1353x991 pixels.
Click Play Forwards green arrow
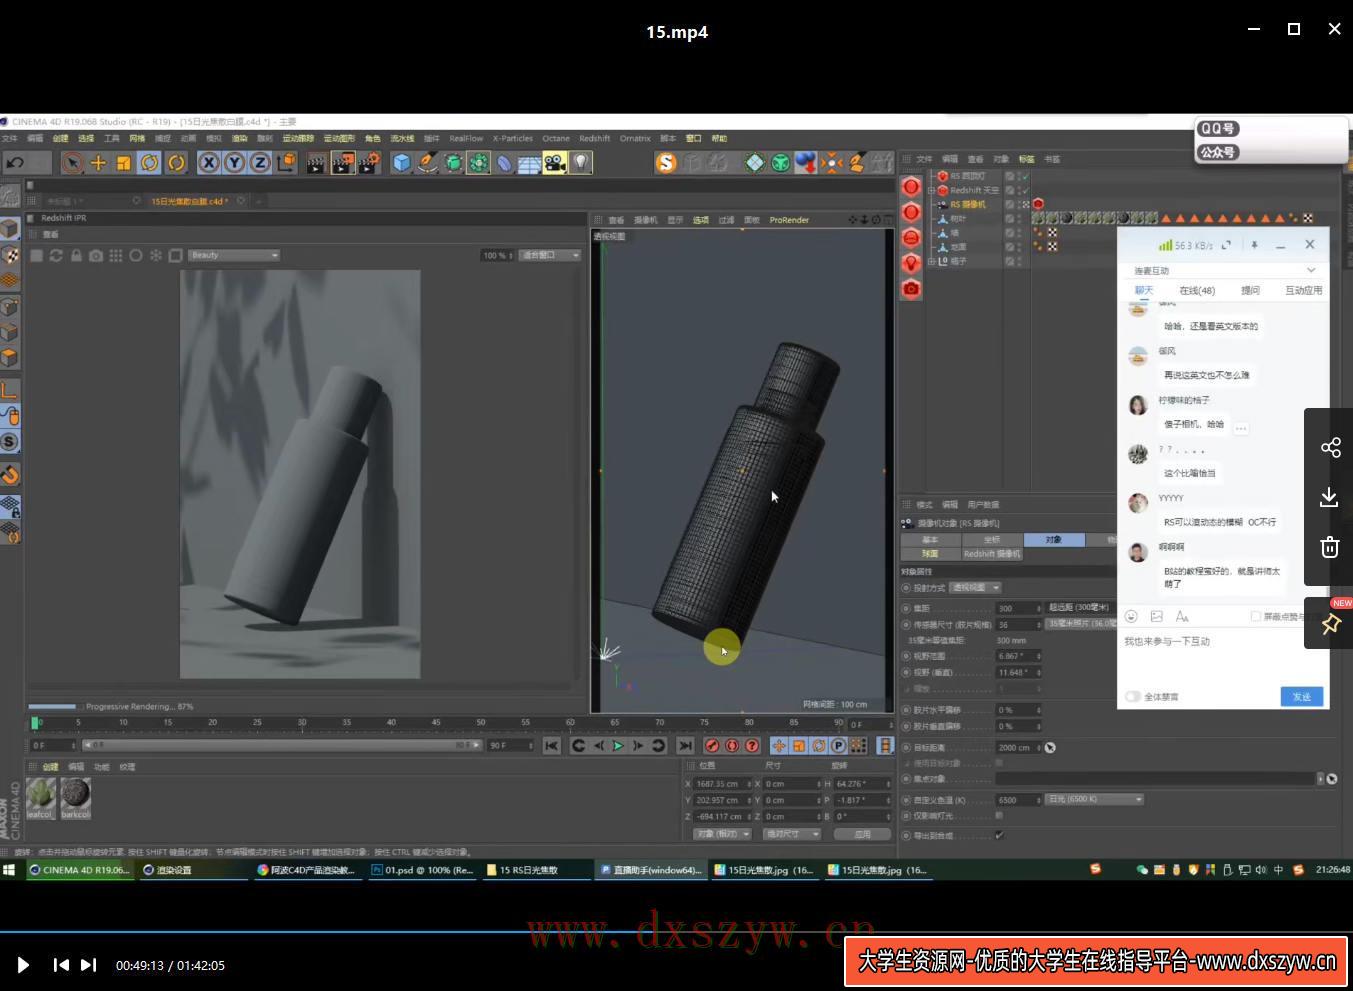(x=618, y=746)
